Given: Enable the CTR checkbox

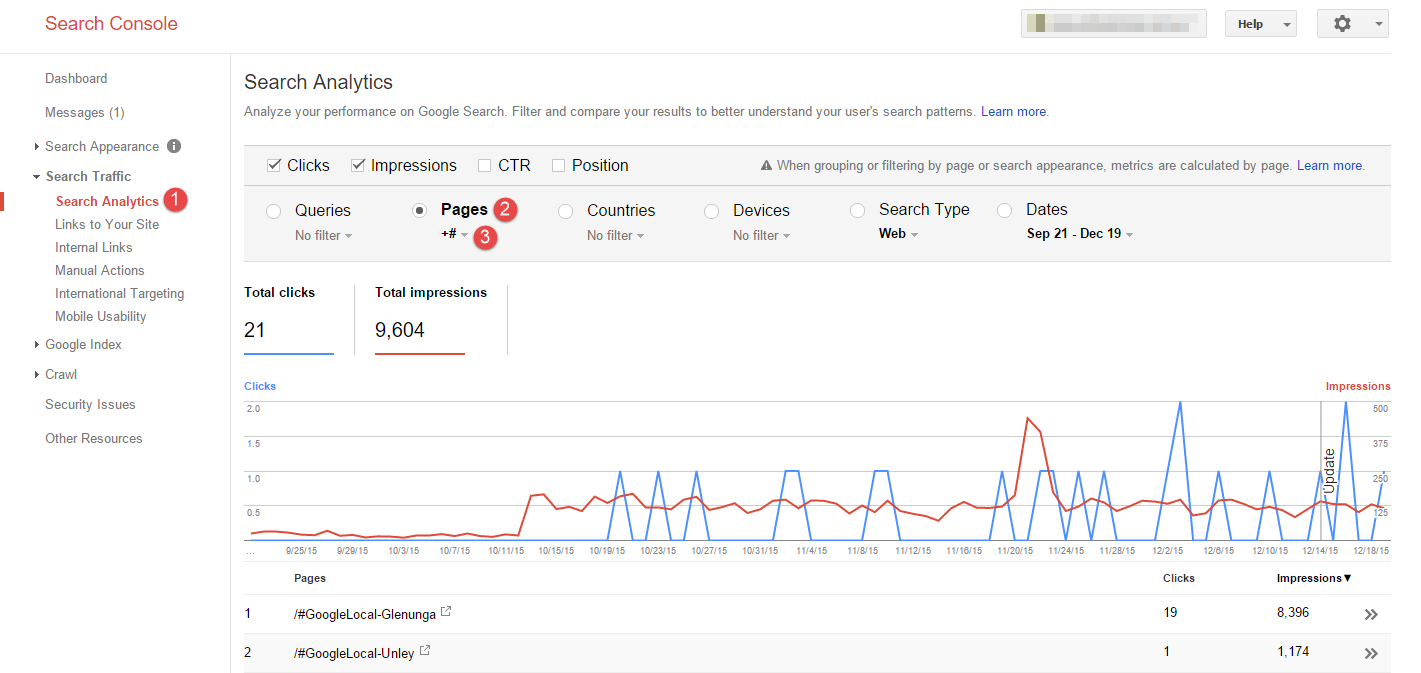Looking at the screenshot, I should (485, 165).
